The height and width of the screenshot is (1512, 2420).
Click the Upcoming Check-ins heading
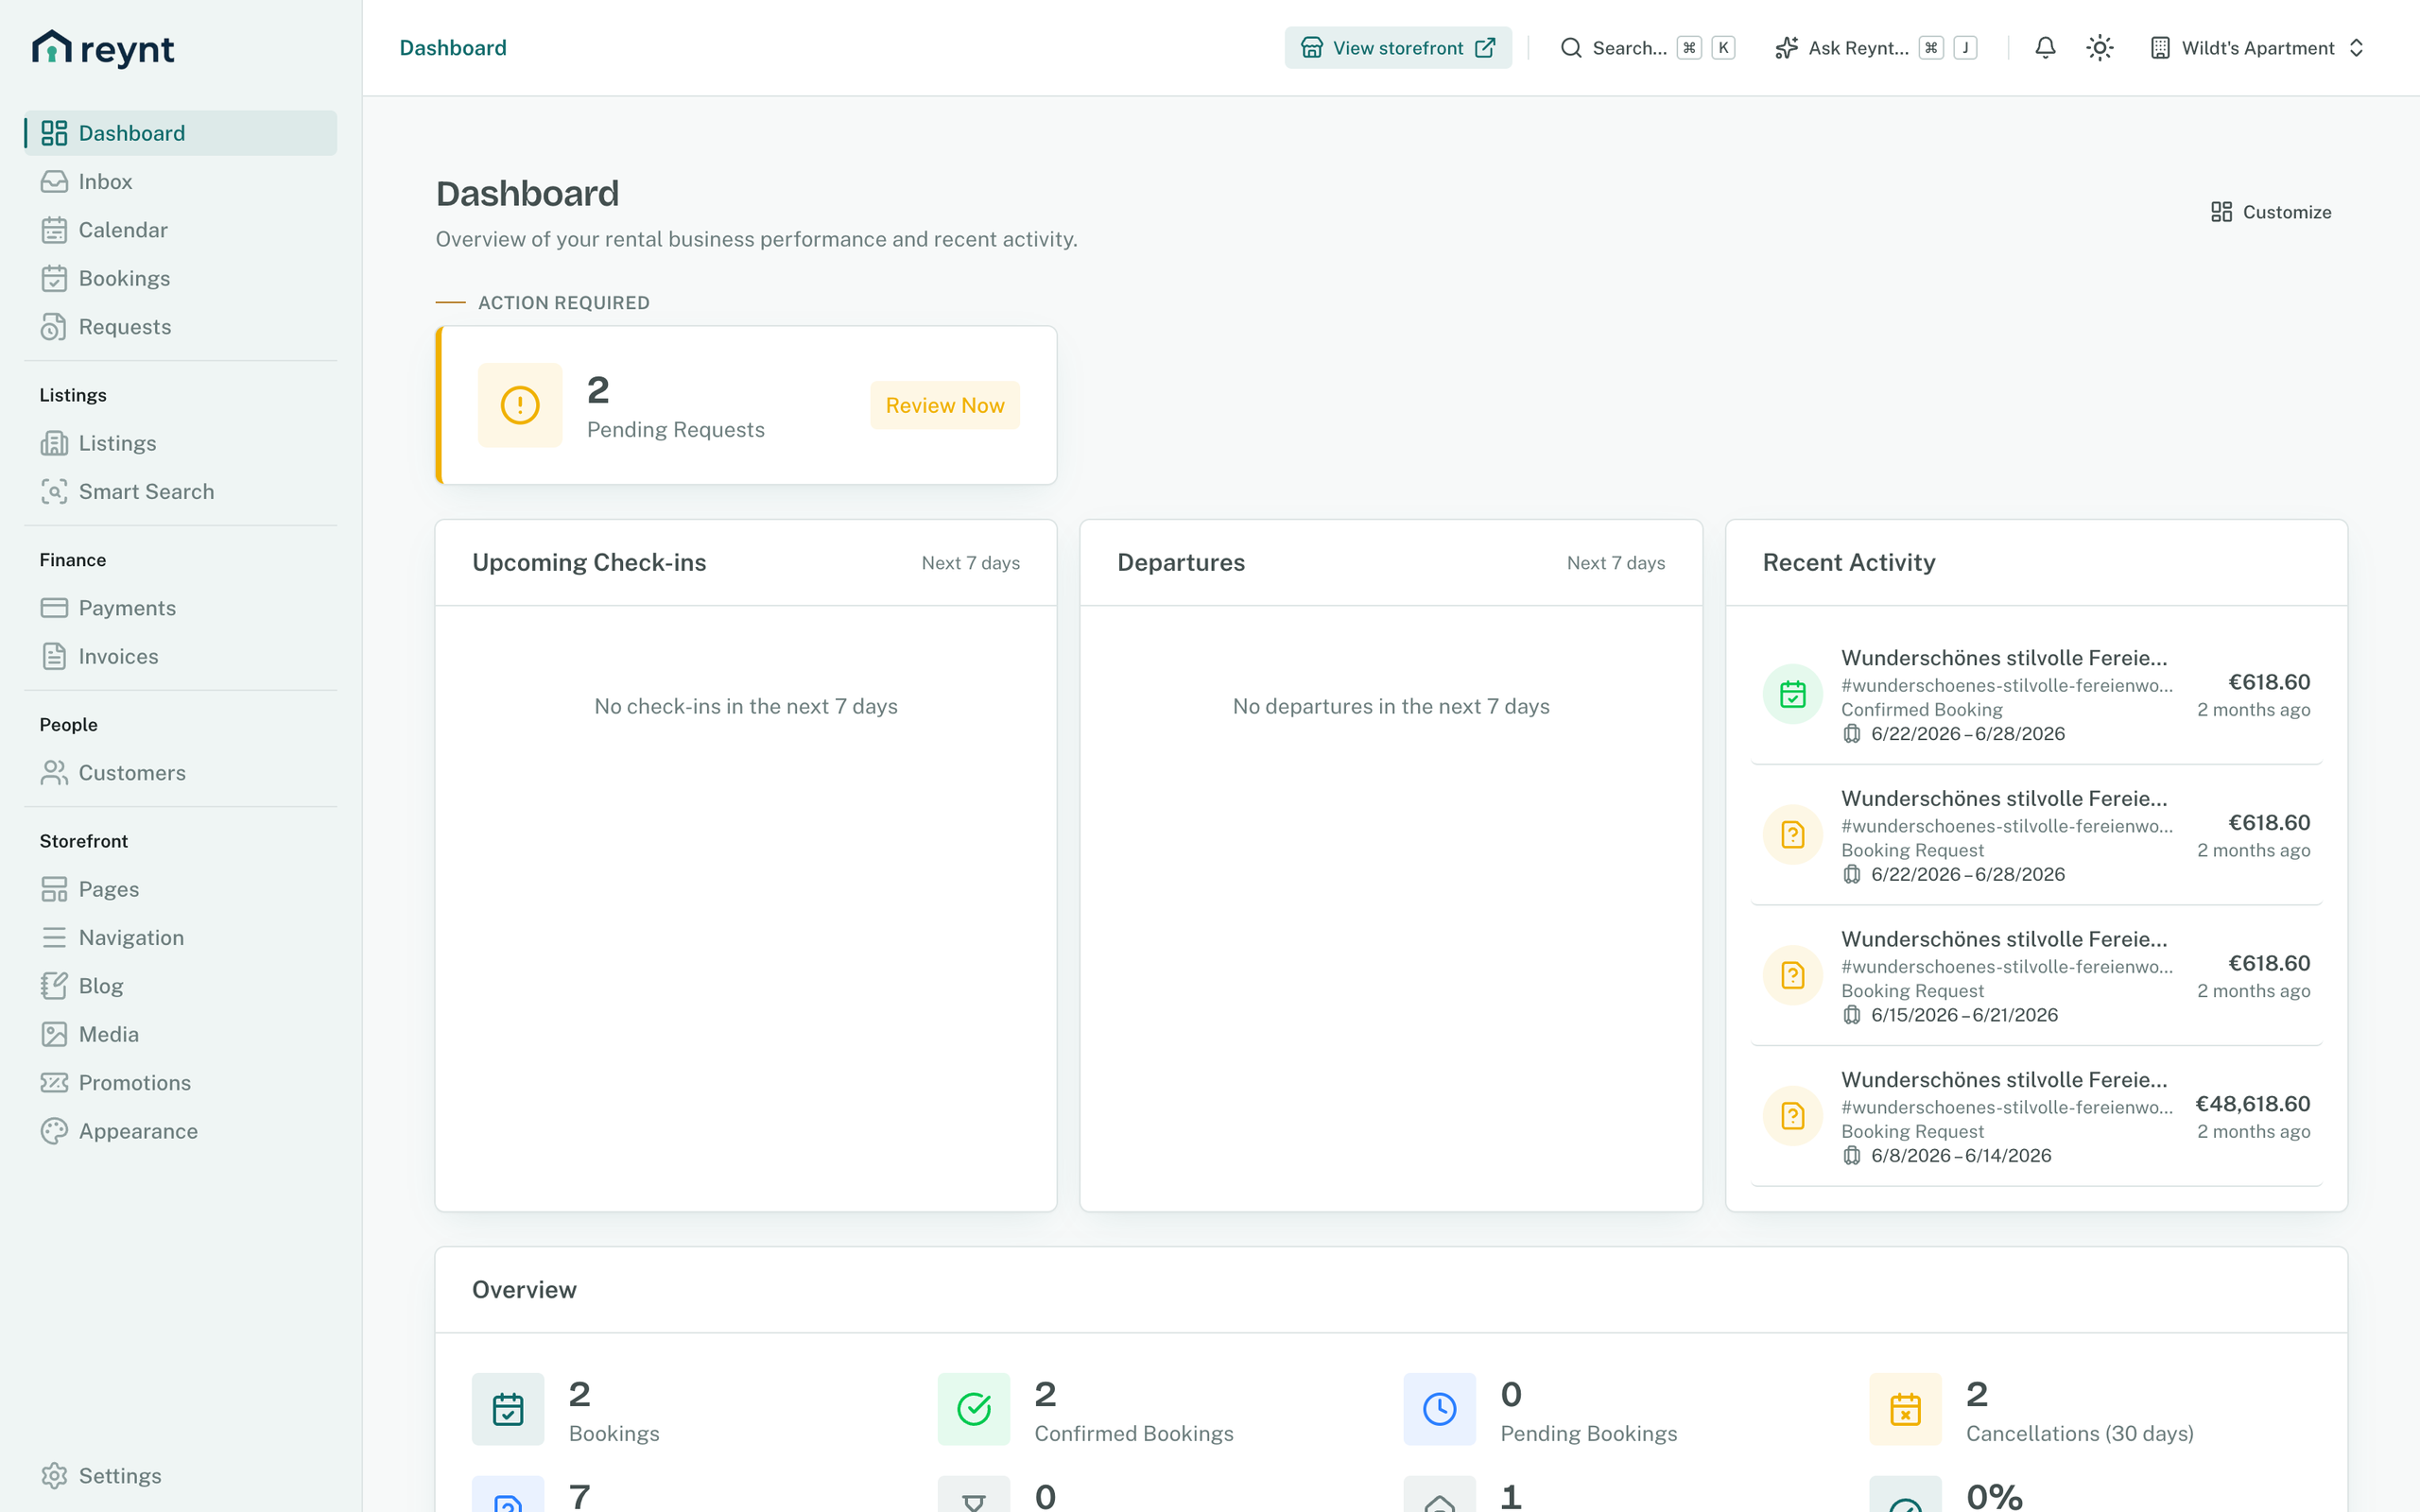coord(589,563)
